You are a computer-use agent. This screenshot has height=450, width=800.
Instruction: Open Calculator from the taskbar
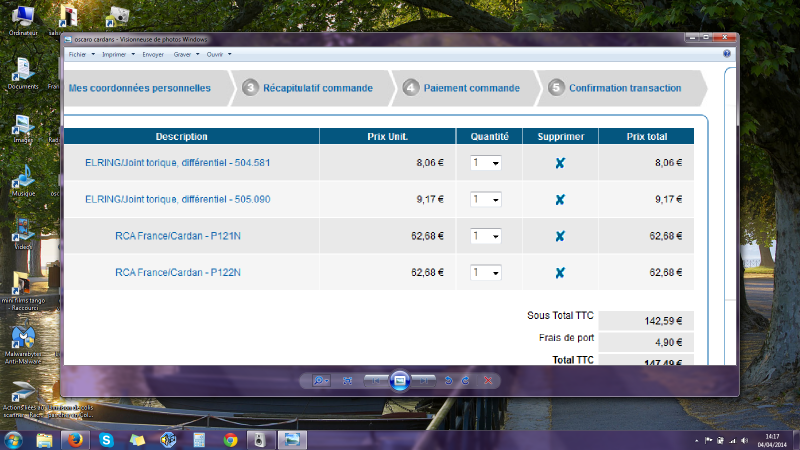click(199, 440)
